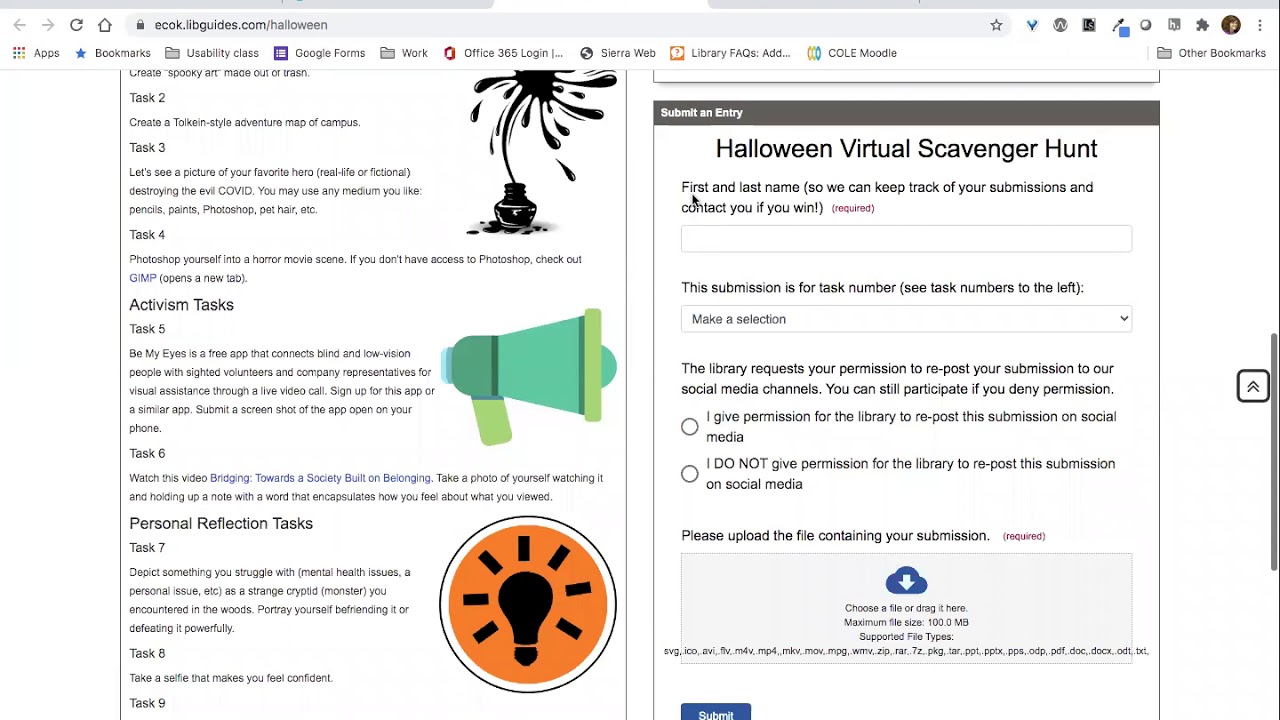Click the browser forward arrow

coord(47,25)
